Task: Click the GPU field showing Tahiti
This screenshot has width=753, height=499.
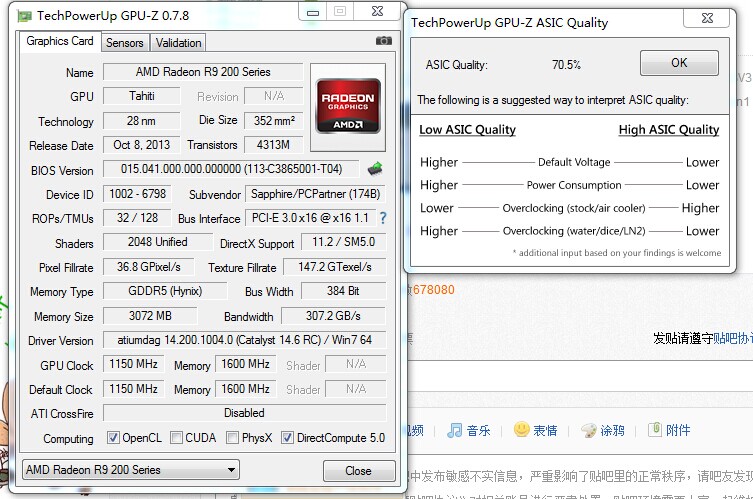Action: [142, 96]
